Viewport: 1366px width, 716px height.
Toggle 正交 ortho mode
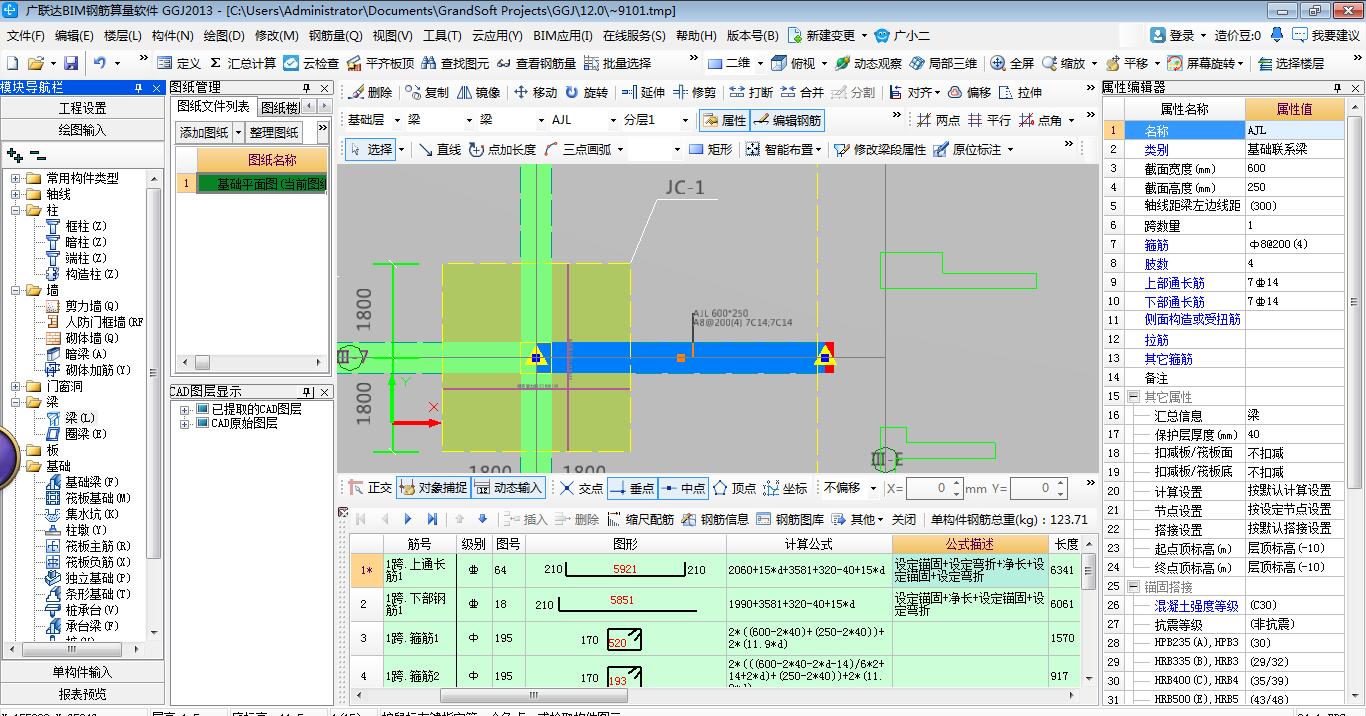tap(370, 488)
